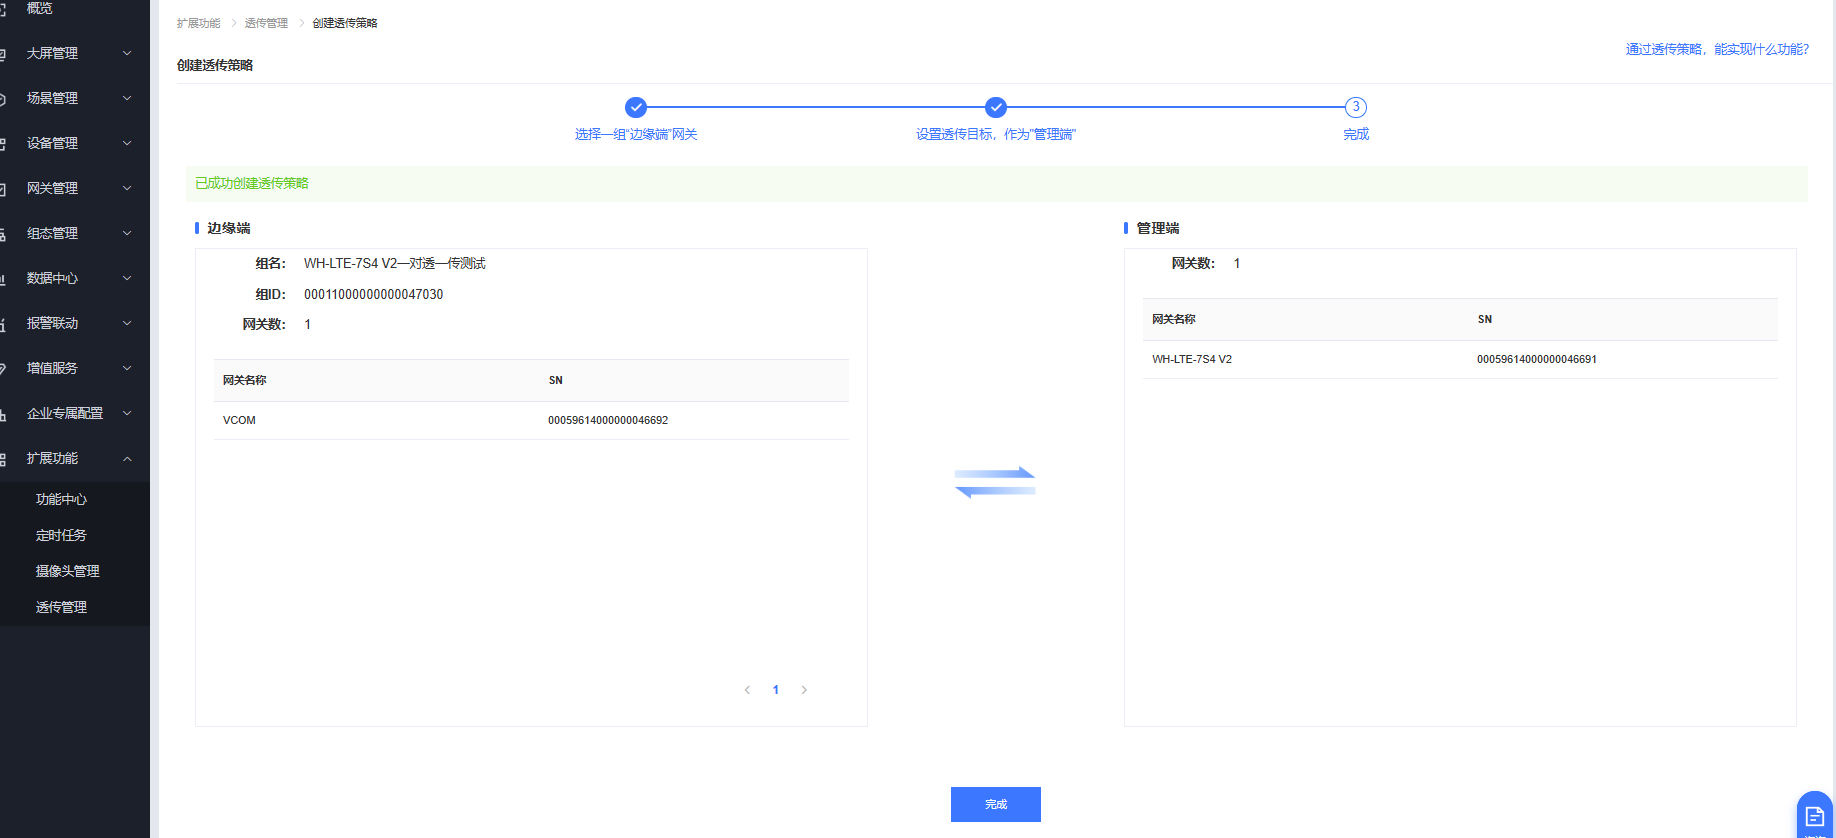Click the completed first step checkmark icon
The image size is (1836, 838).
point(635,107)
